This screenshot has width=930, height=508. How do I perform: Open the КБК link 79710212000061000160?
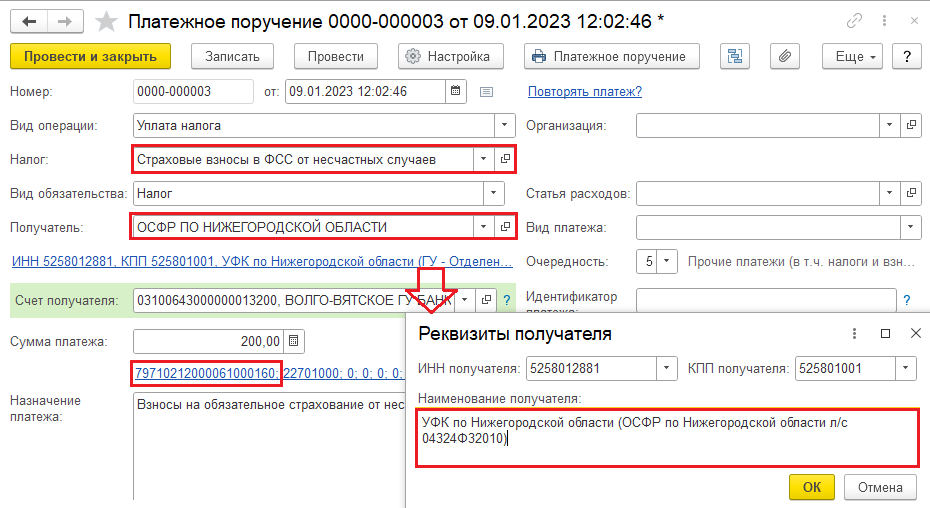pos(206,373)
